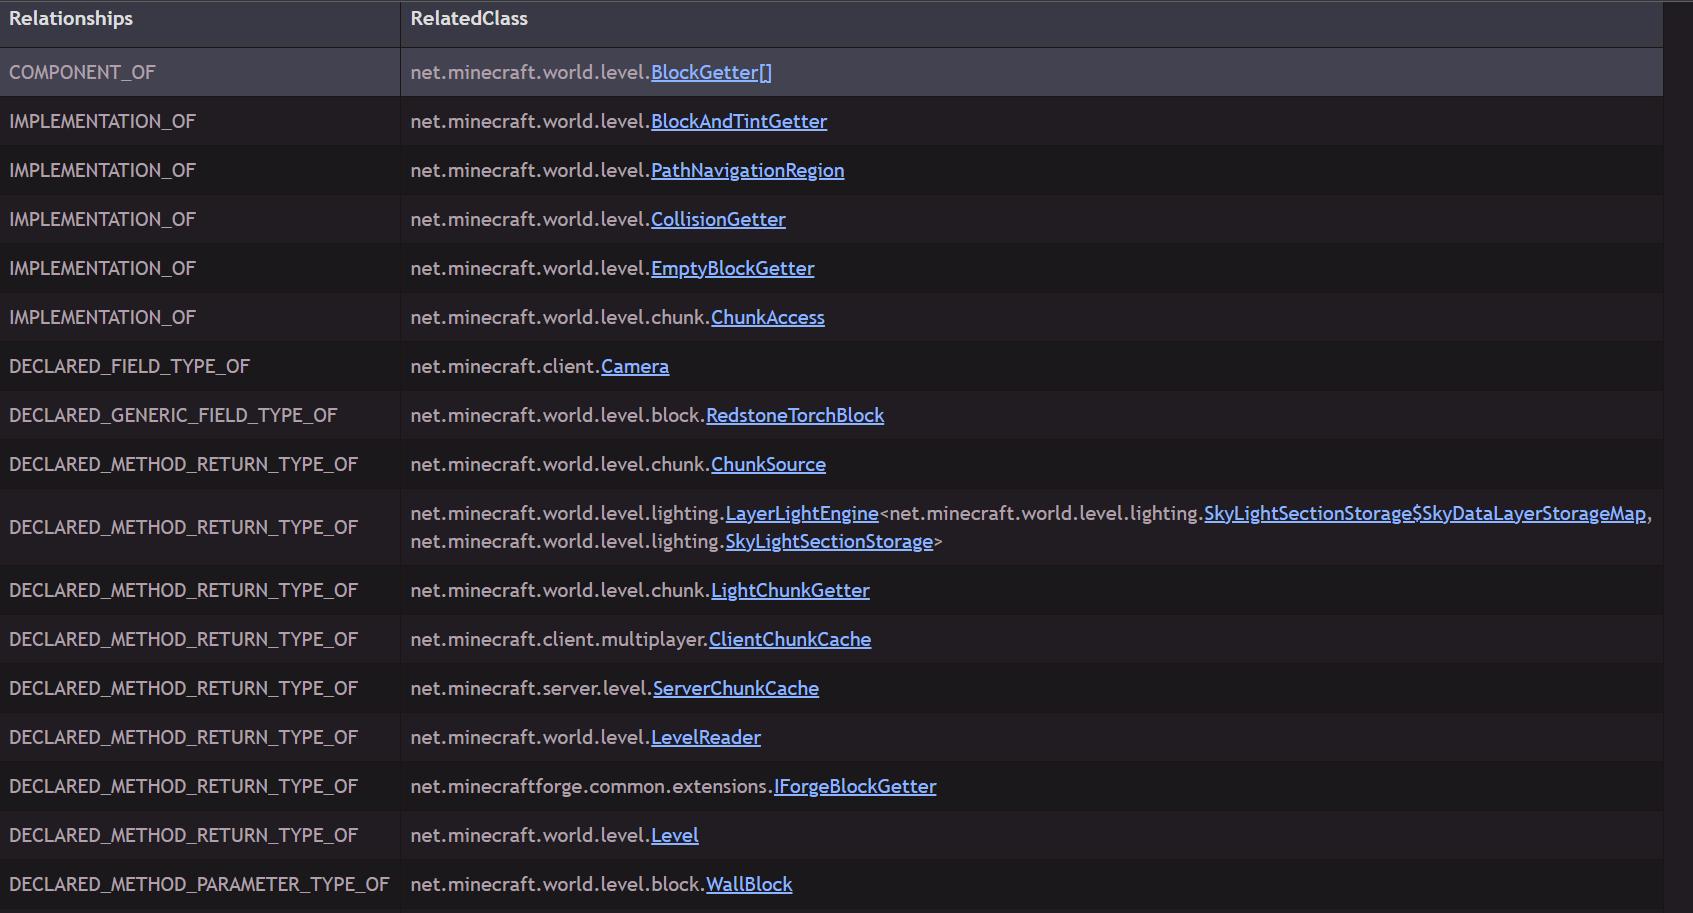Click the SkyLightSectionStorage$SkyDataLayerStorageMap link
The image size is (1693, 913).
pyautogui.click(x=1424, y=513)
